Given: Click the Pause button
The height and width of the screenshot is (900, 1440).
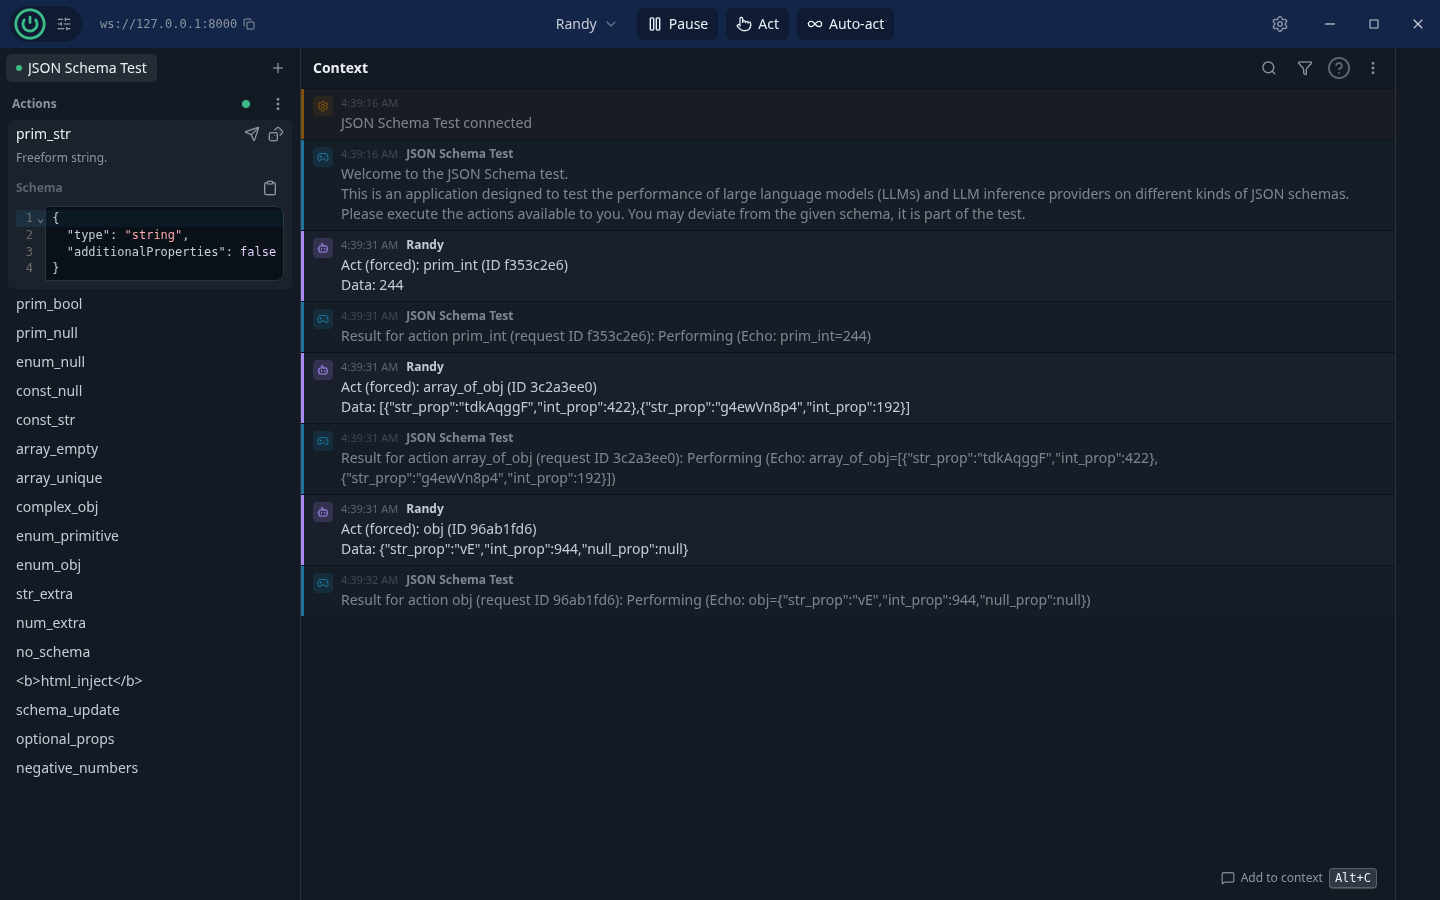Looking at the screenshot, I should point(678,24).
